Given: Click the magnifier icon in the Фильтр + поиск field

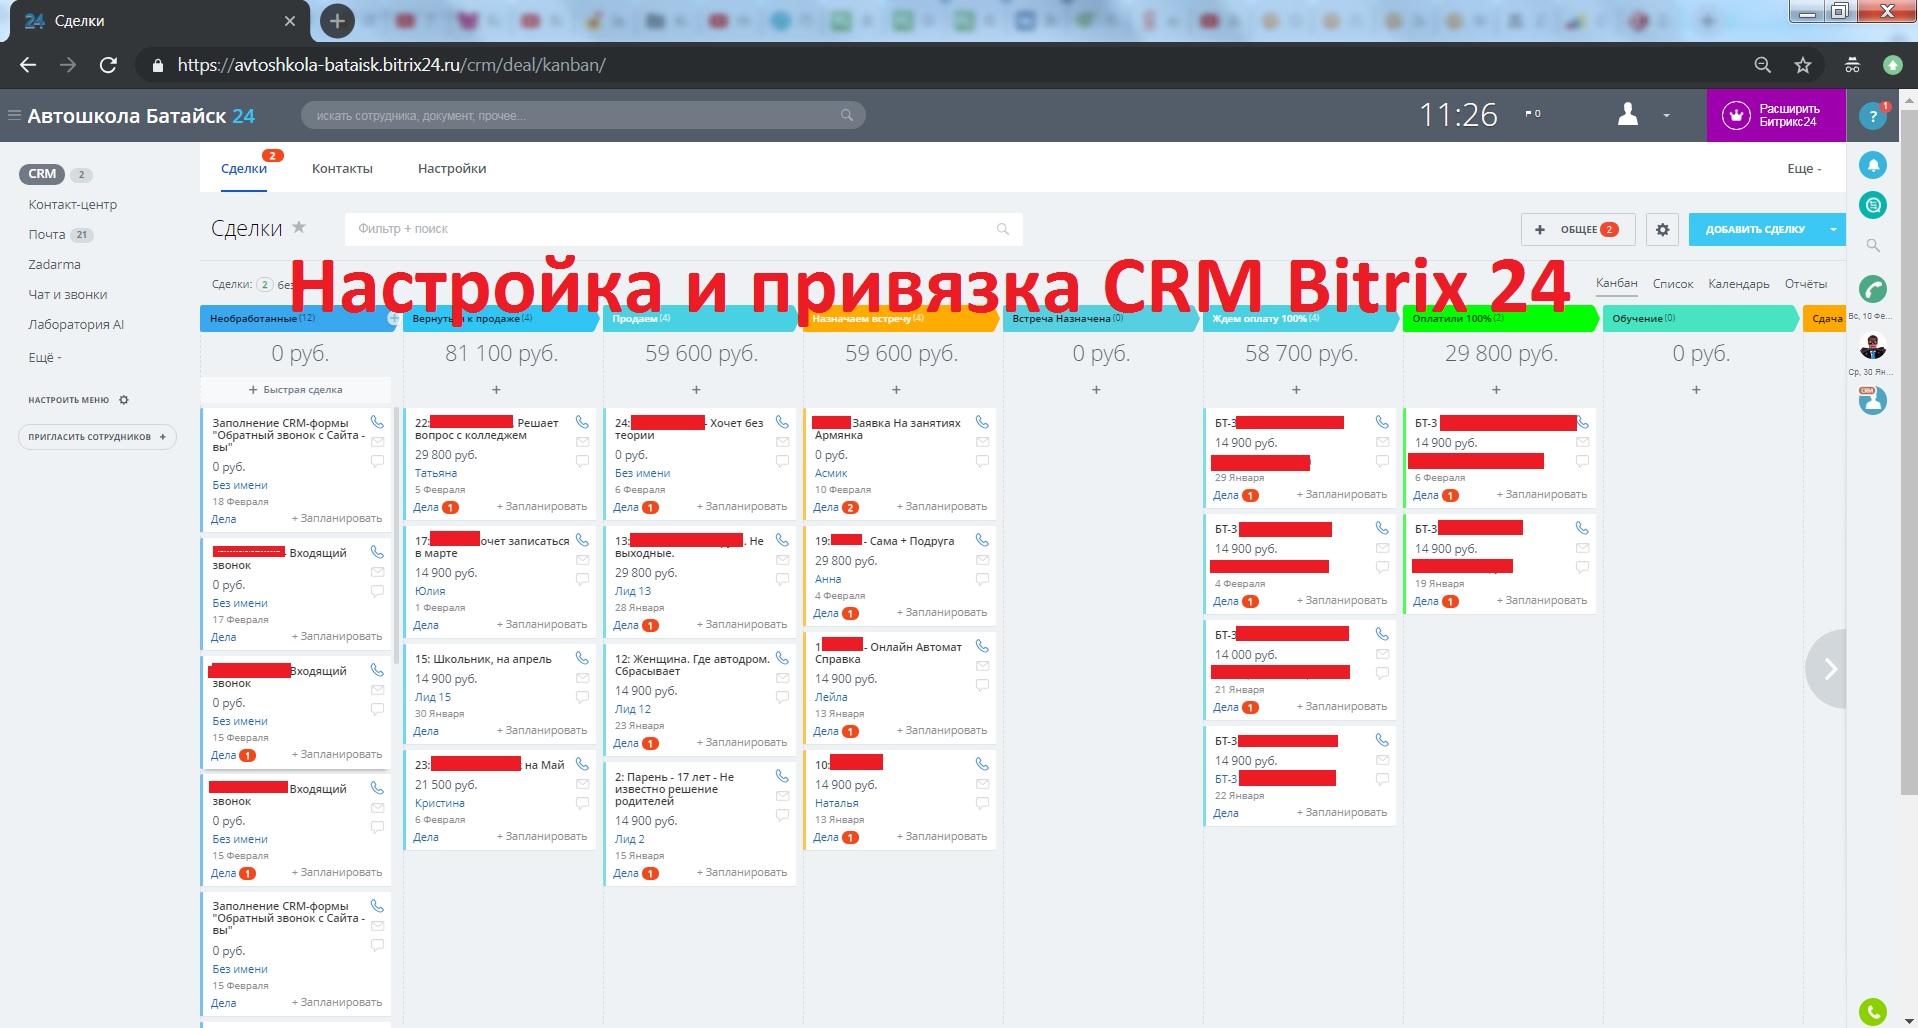Looking at the screenshot, I should [x=1003, y=229].
